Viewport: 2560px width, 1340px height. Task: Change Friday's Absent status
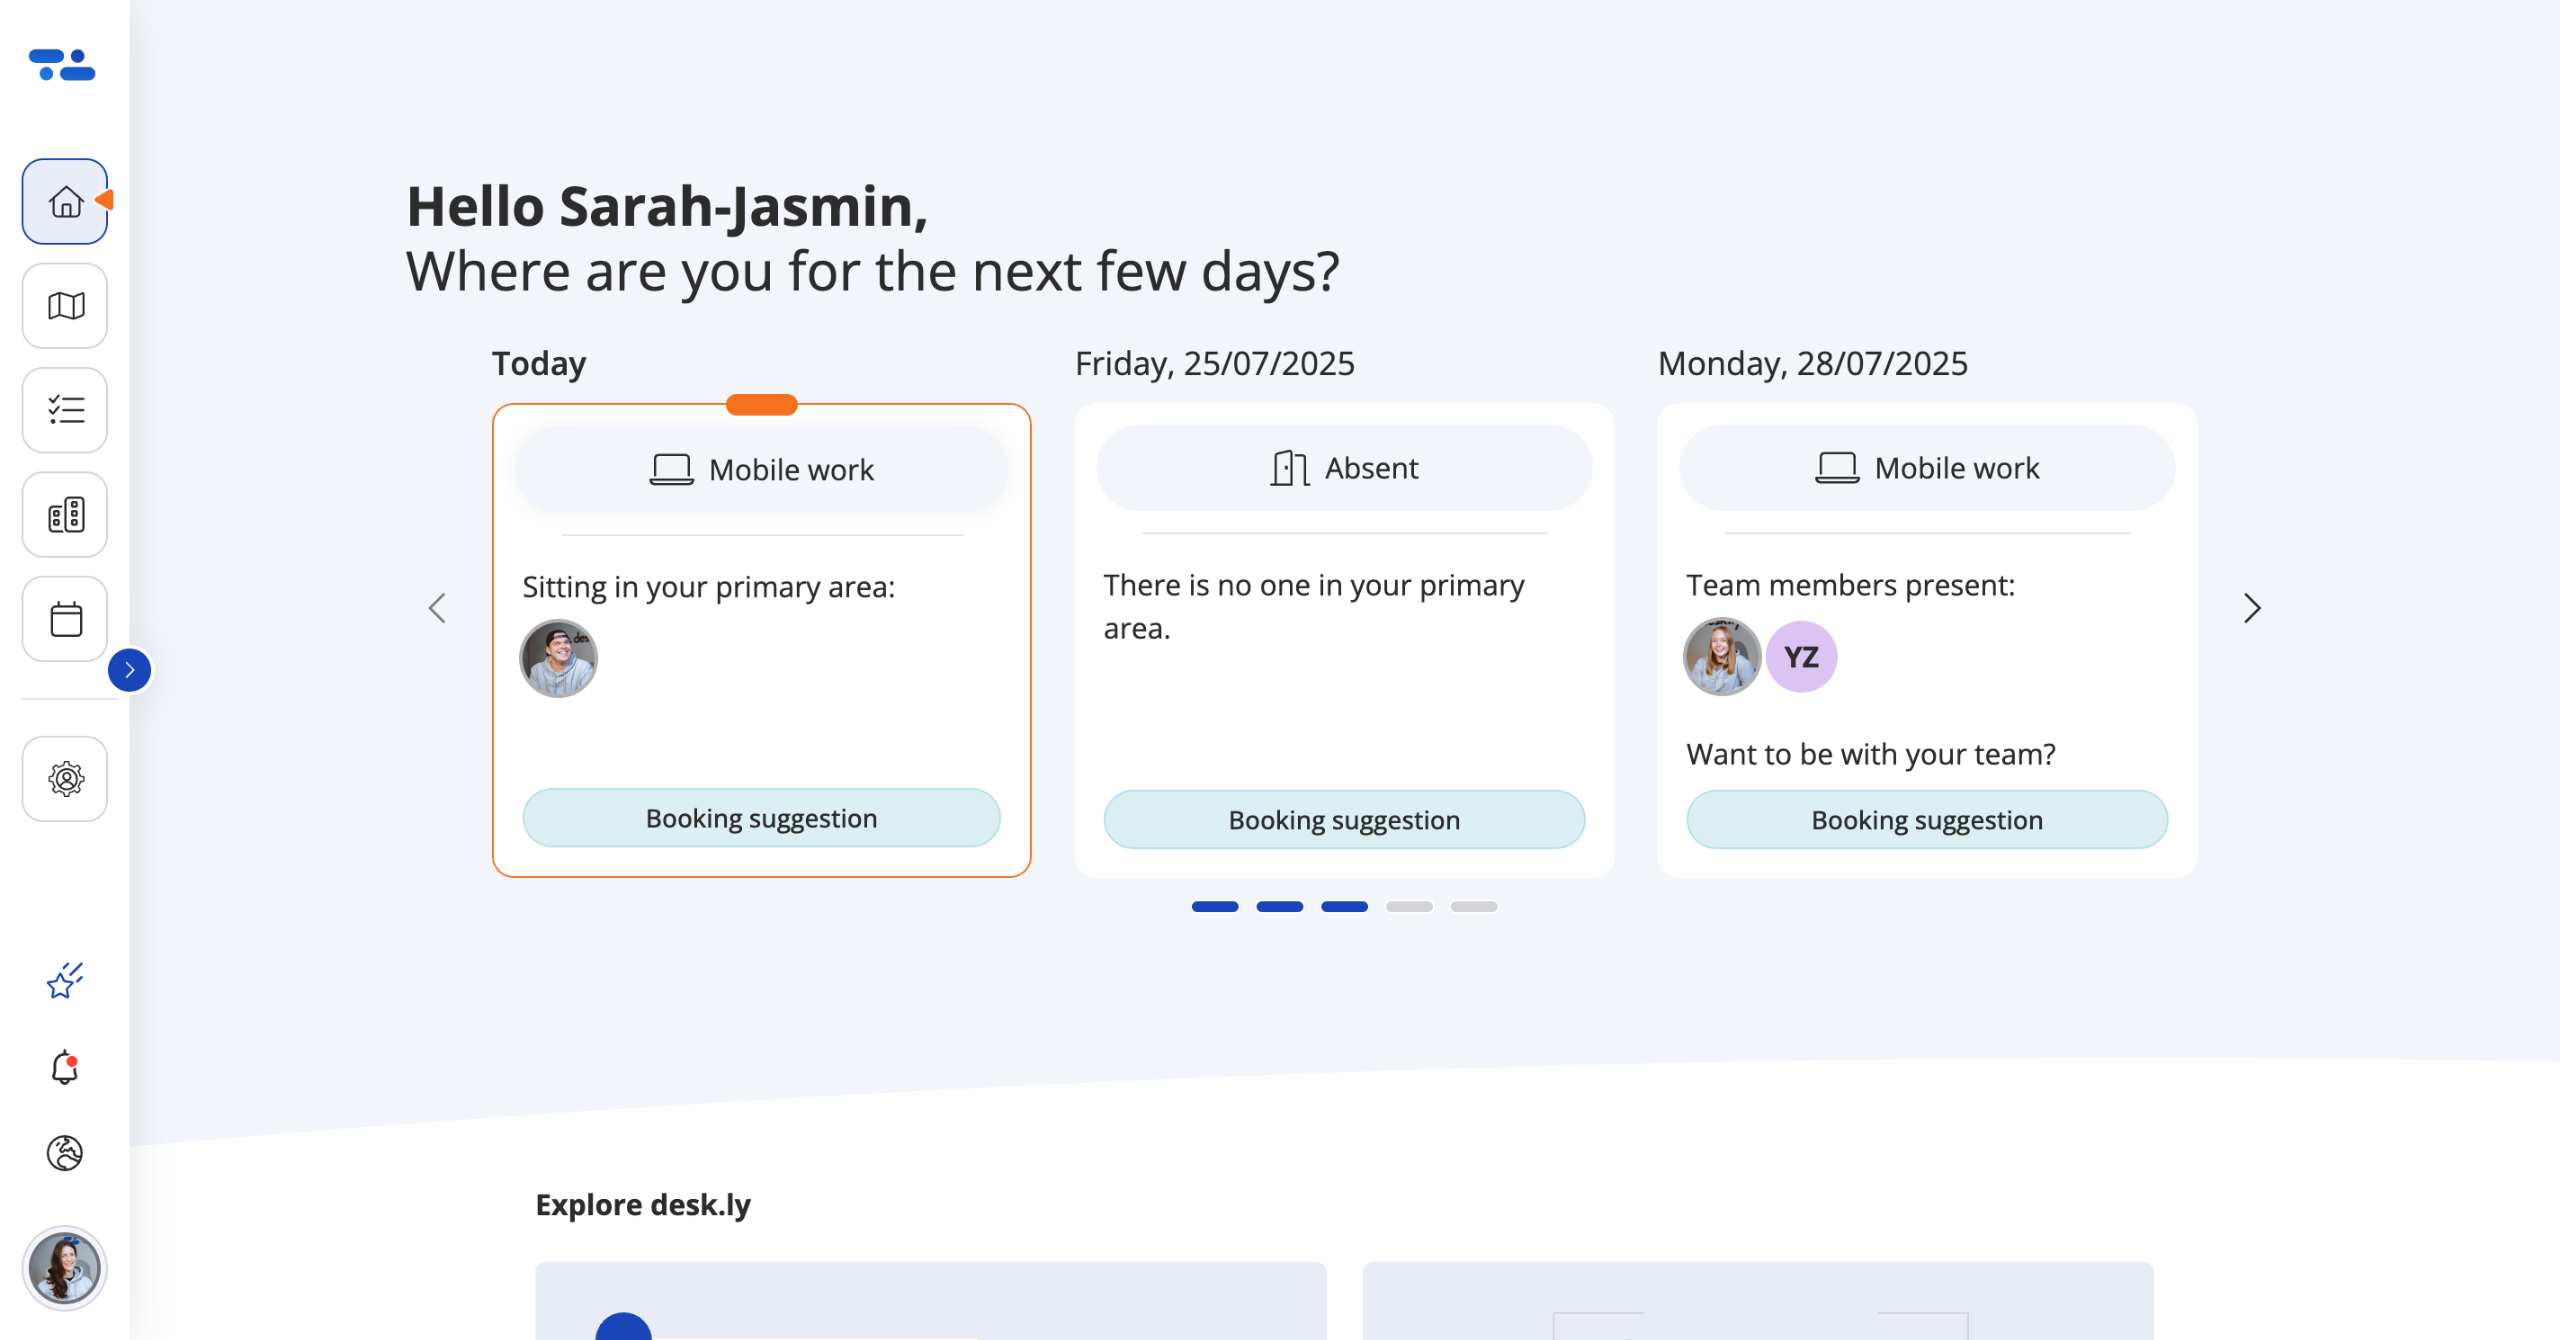point(1344,468)
